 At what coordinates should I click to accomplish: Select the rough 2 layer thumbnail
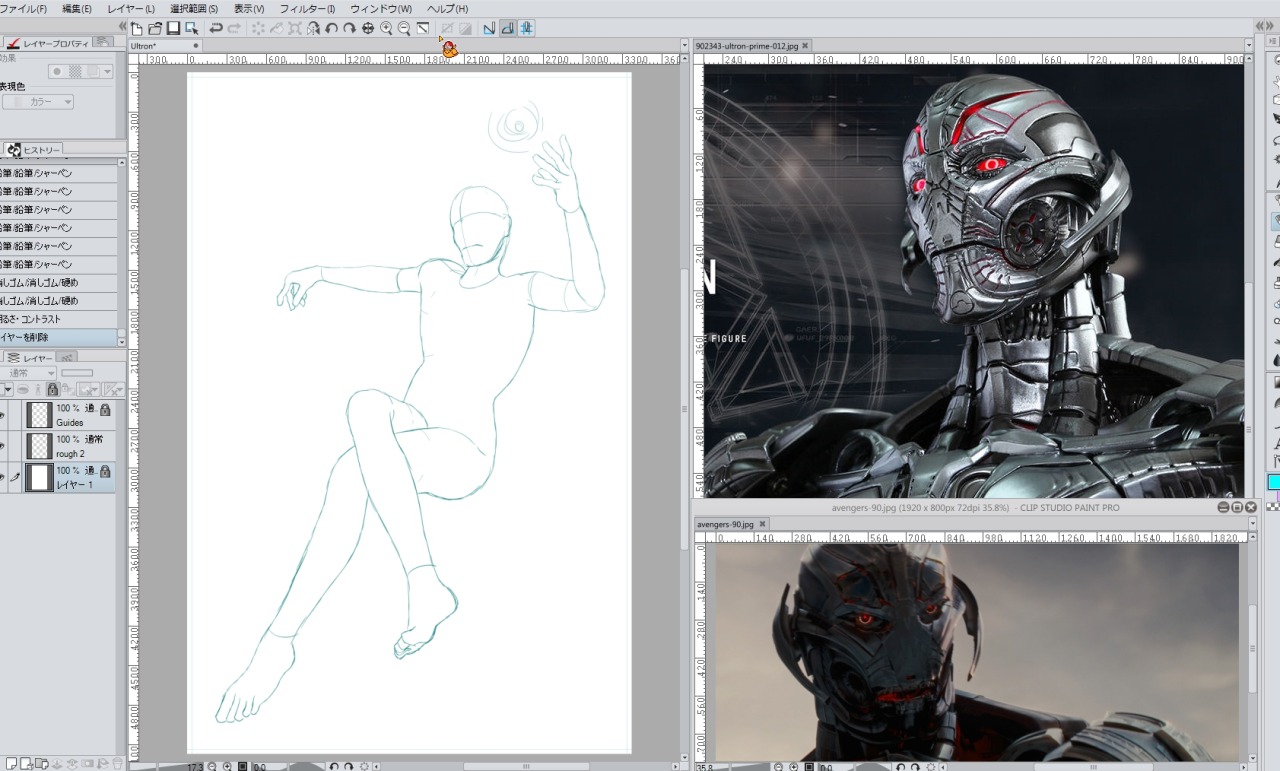coord(39,446)
